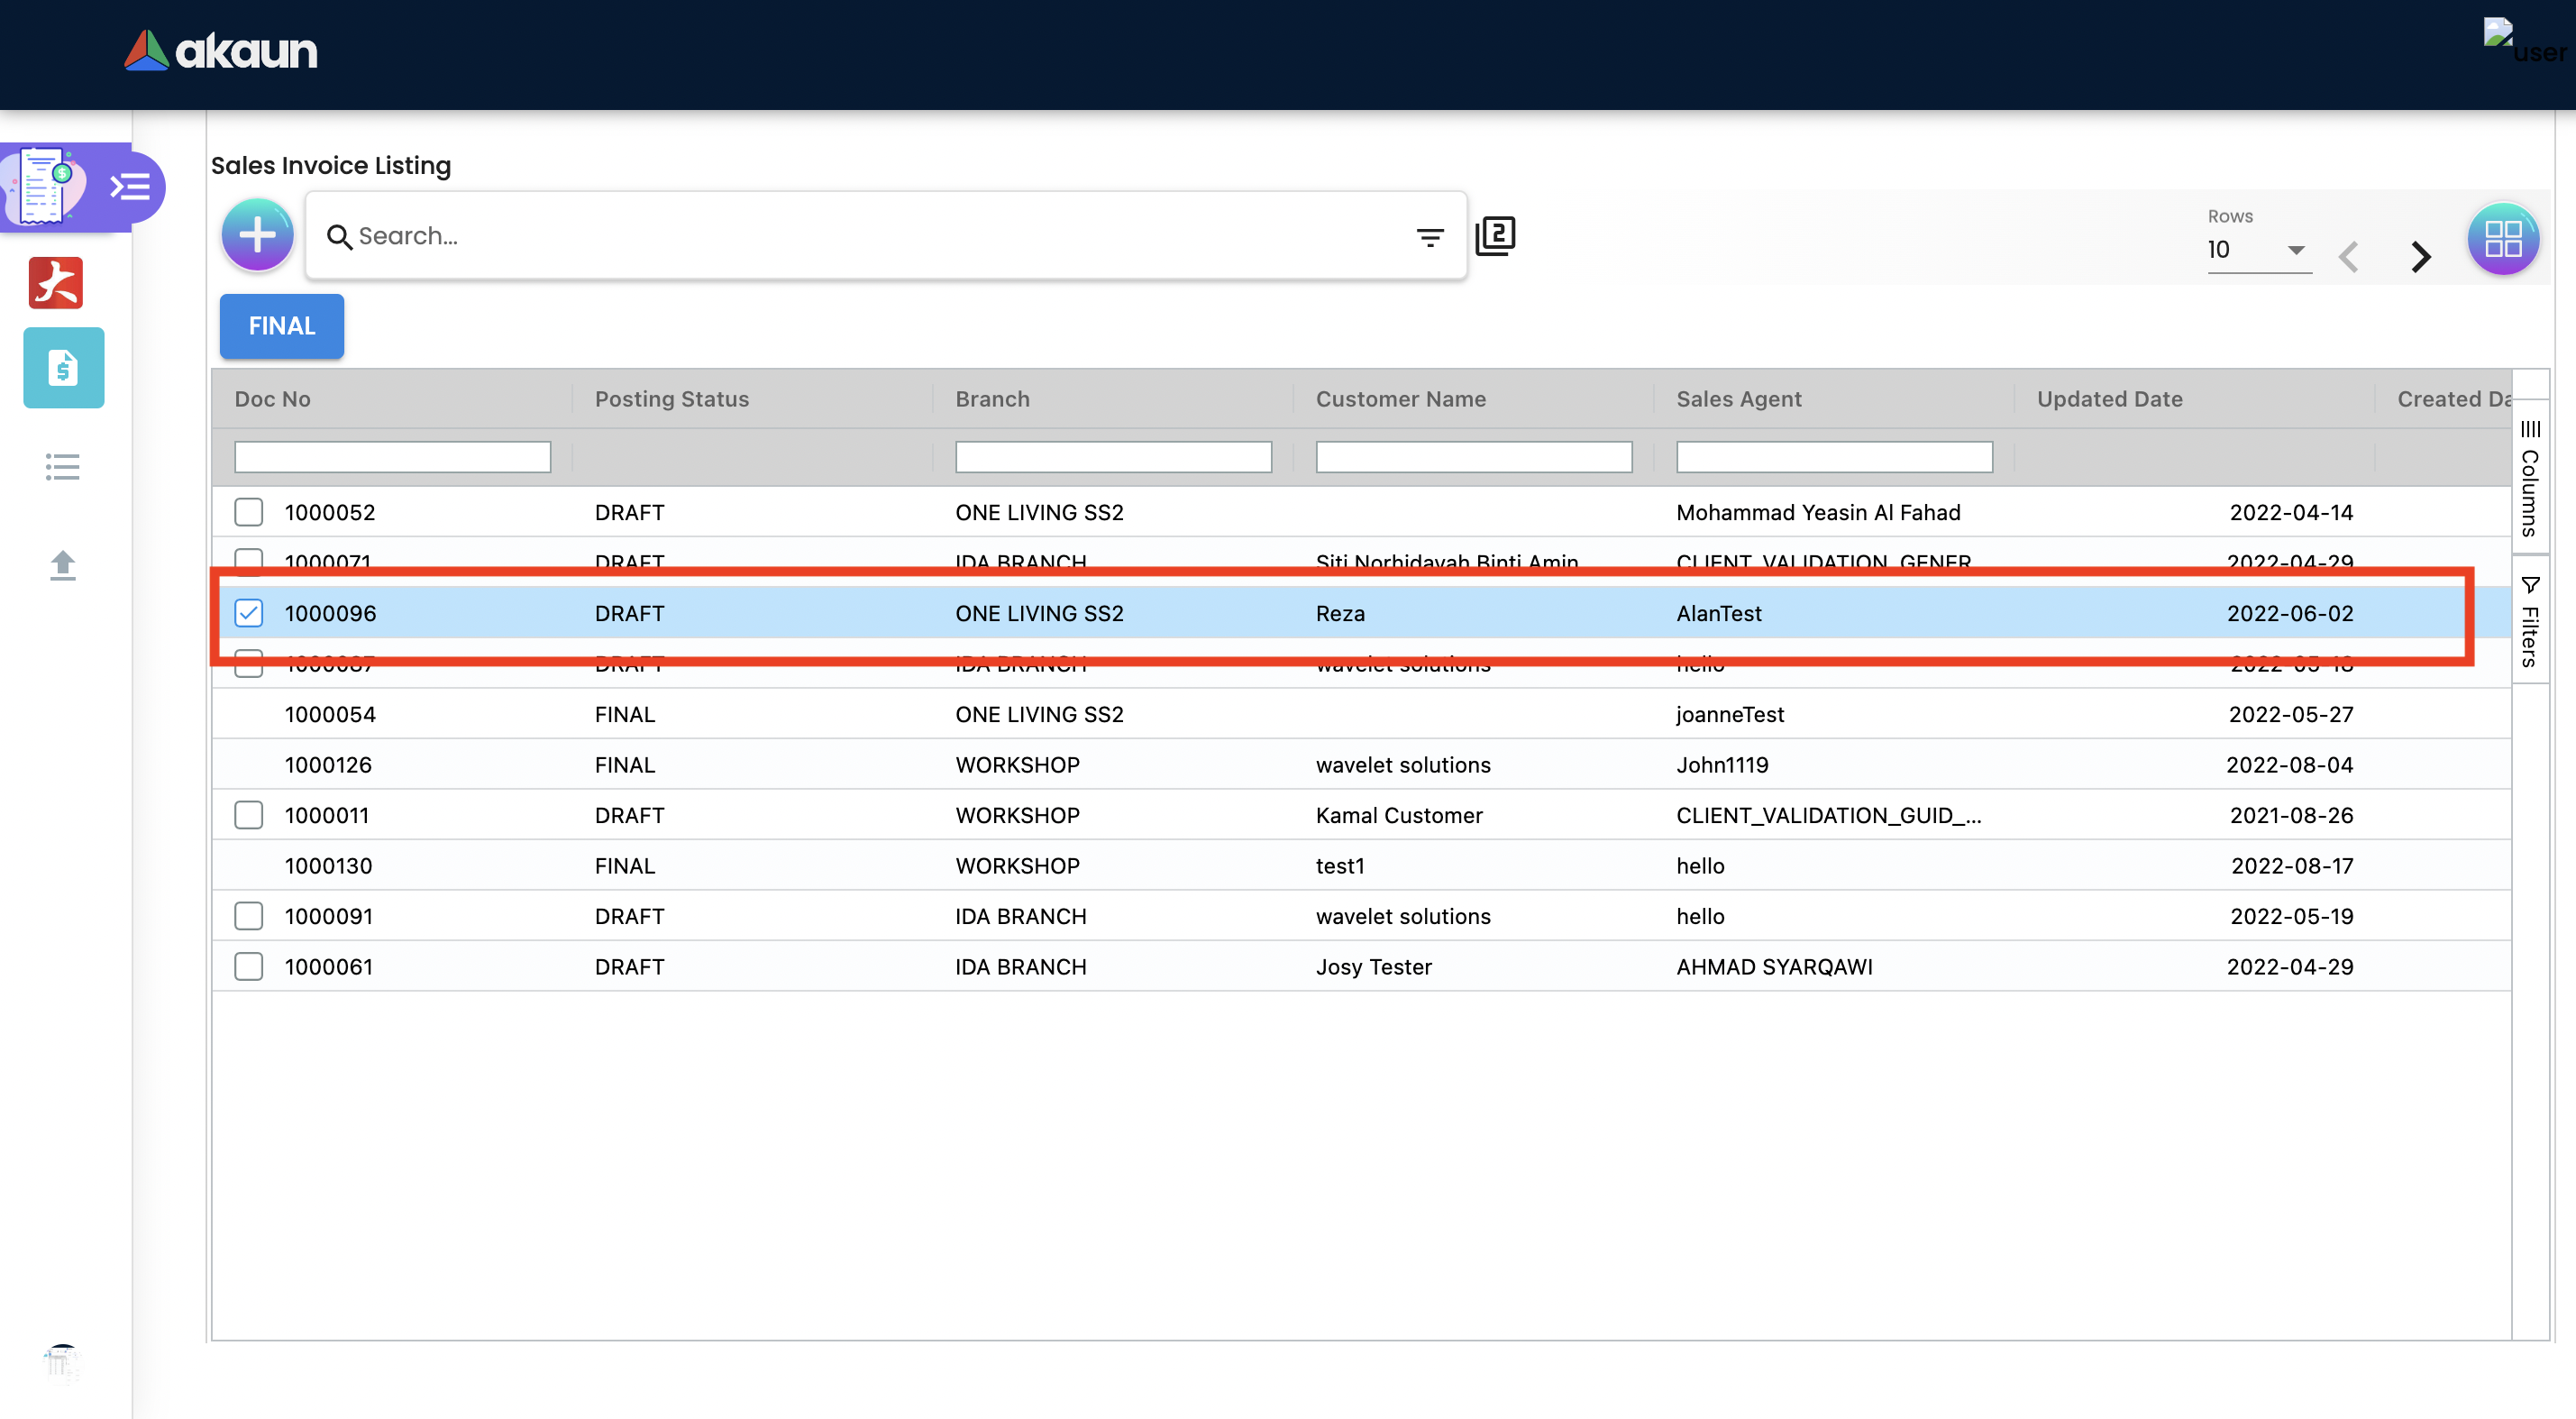
Task: Click the stacked pages icon beside search
Action: click(1495, 236)
